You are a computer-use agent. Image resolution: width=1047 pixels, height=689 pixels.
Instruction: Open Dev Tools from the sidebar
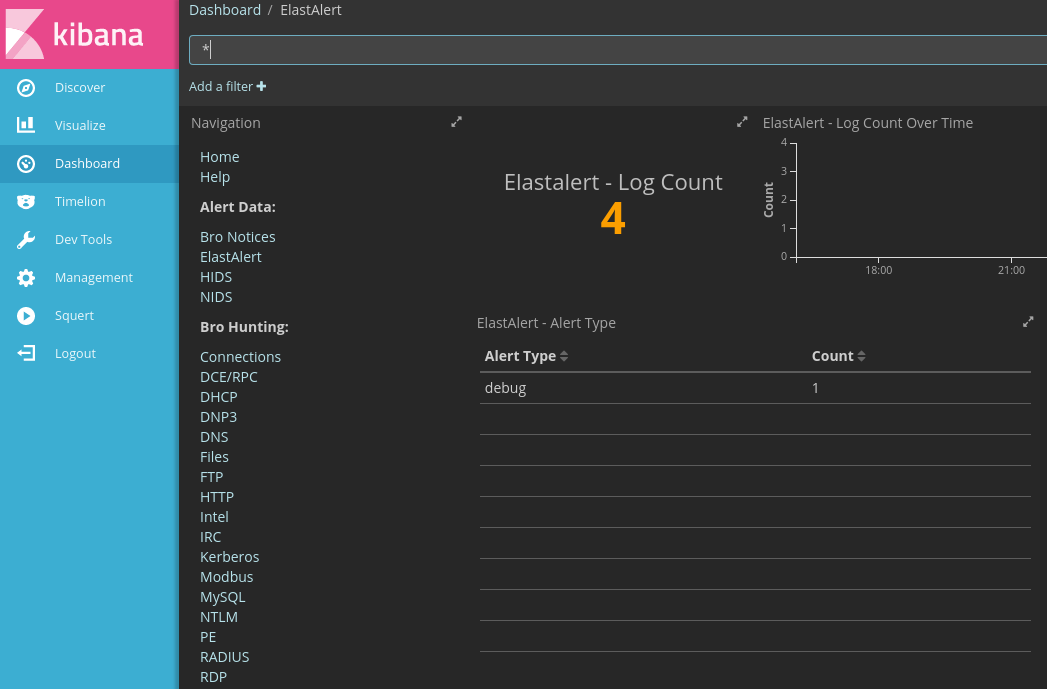(x=89, y=240)
